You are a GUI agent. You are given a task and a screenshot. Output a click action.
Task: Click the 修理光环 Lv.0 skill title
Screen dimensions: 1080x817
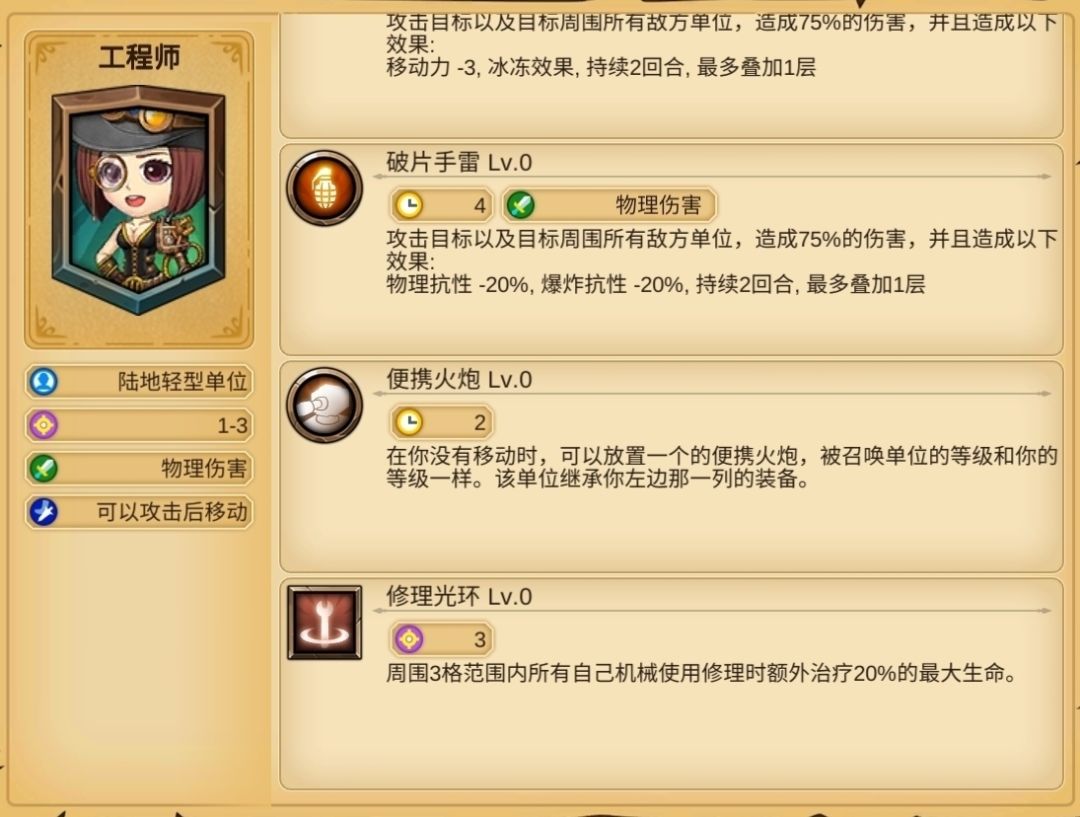459,597
